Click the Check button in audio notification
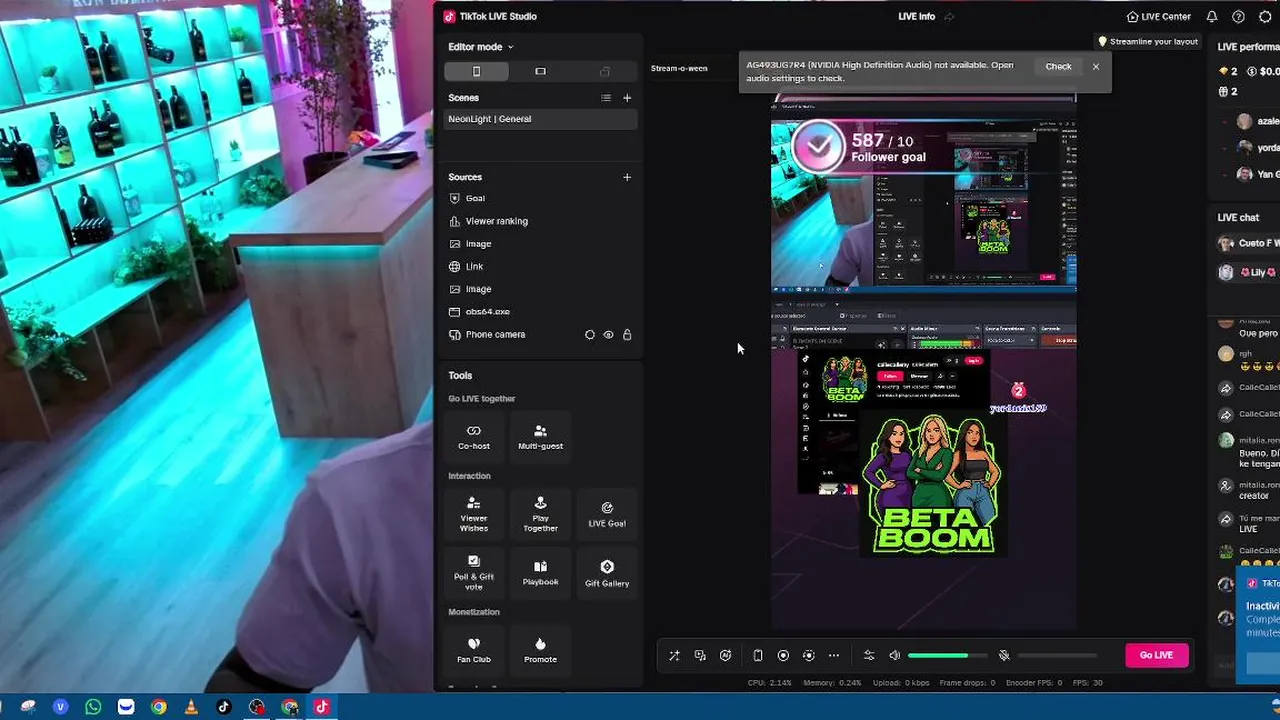 pyautogui.click(x=1058, y=67)
